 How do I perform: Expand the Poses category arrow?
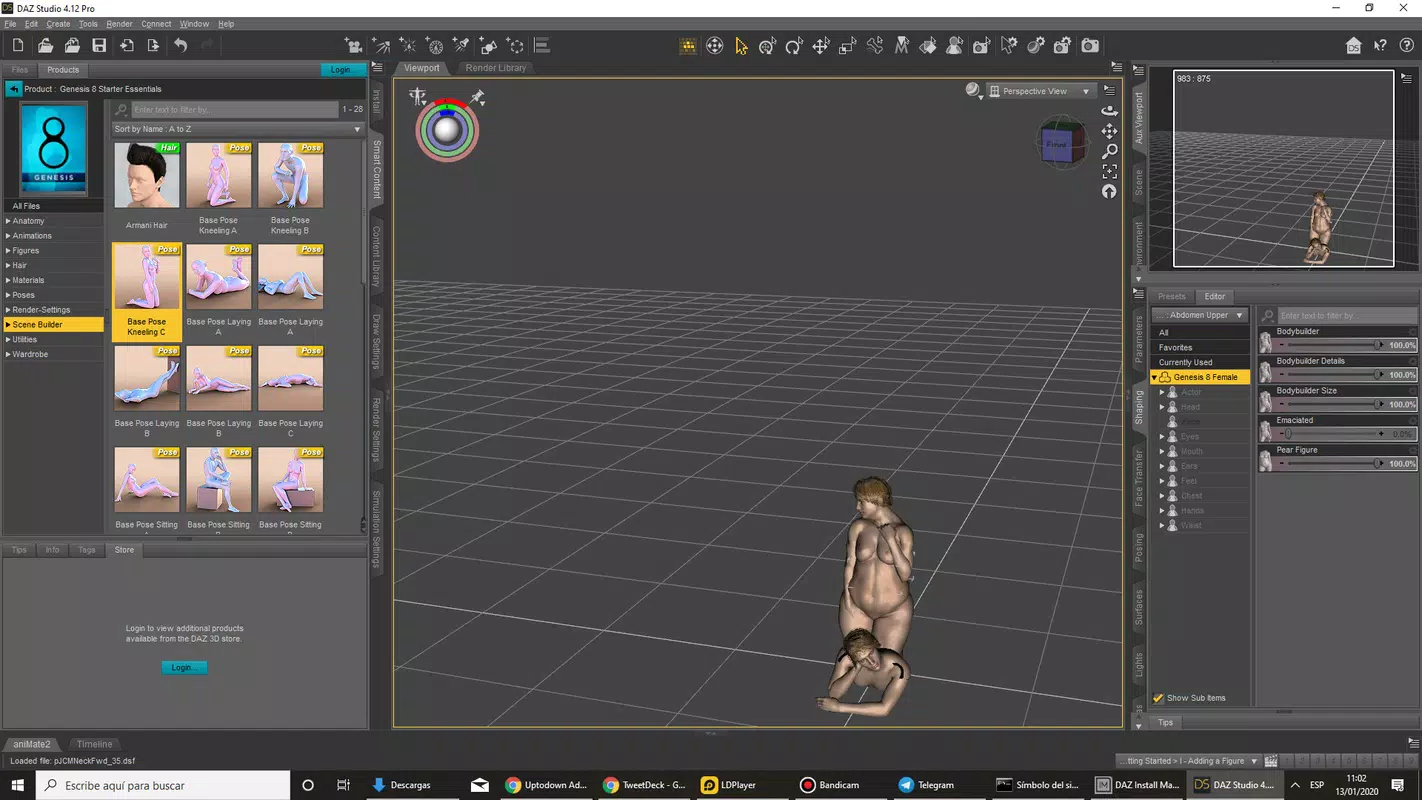click(x=8, y=295)
